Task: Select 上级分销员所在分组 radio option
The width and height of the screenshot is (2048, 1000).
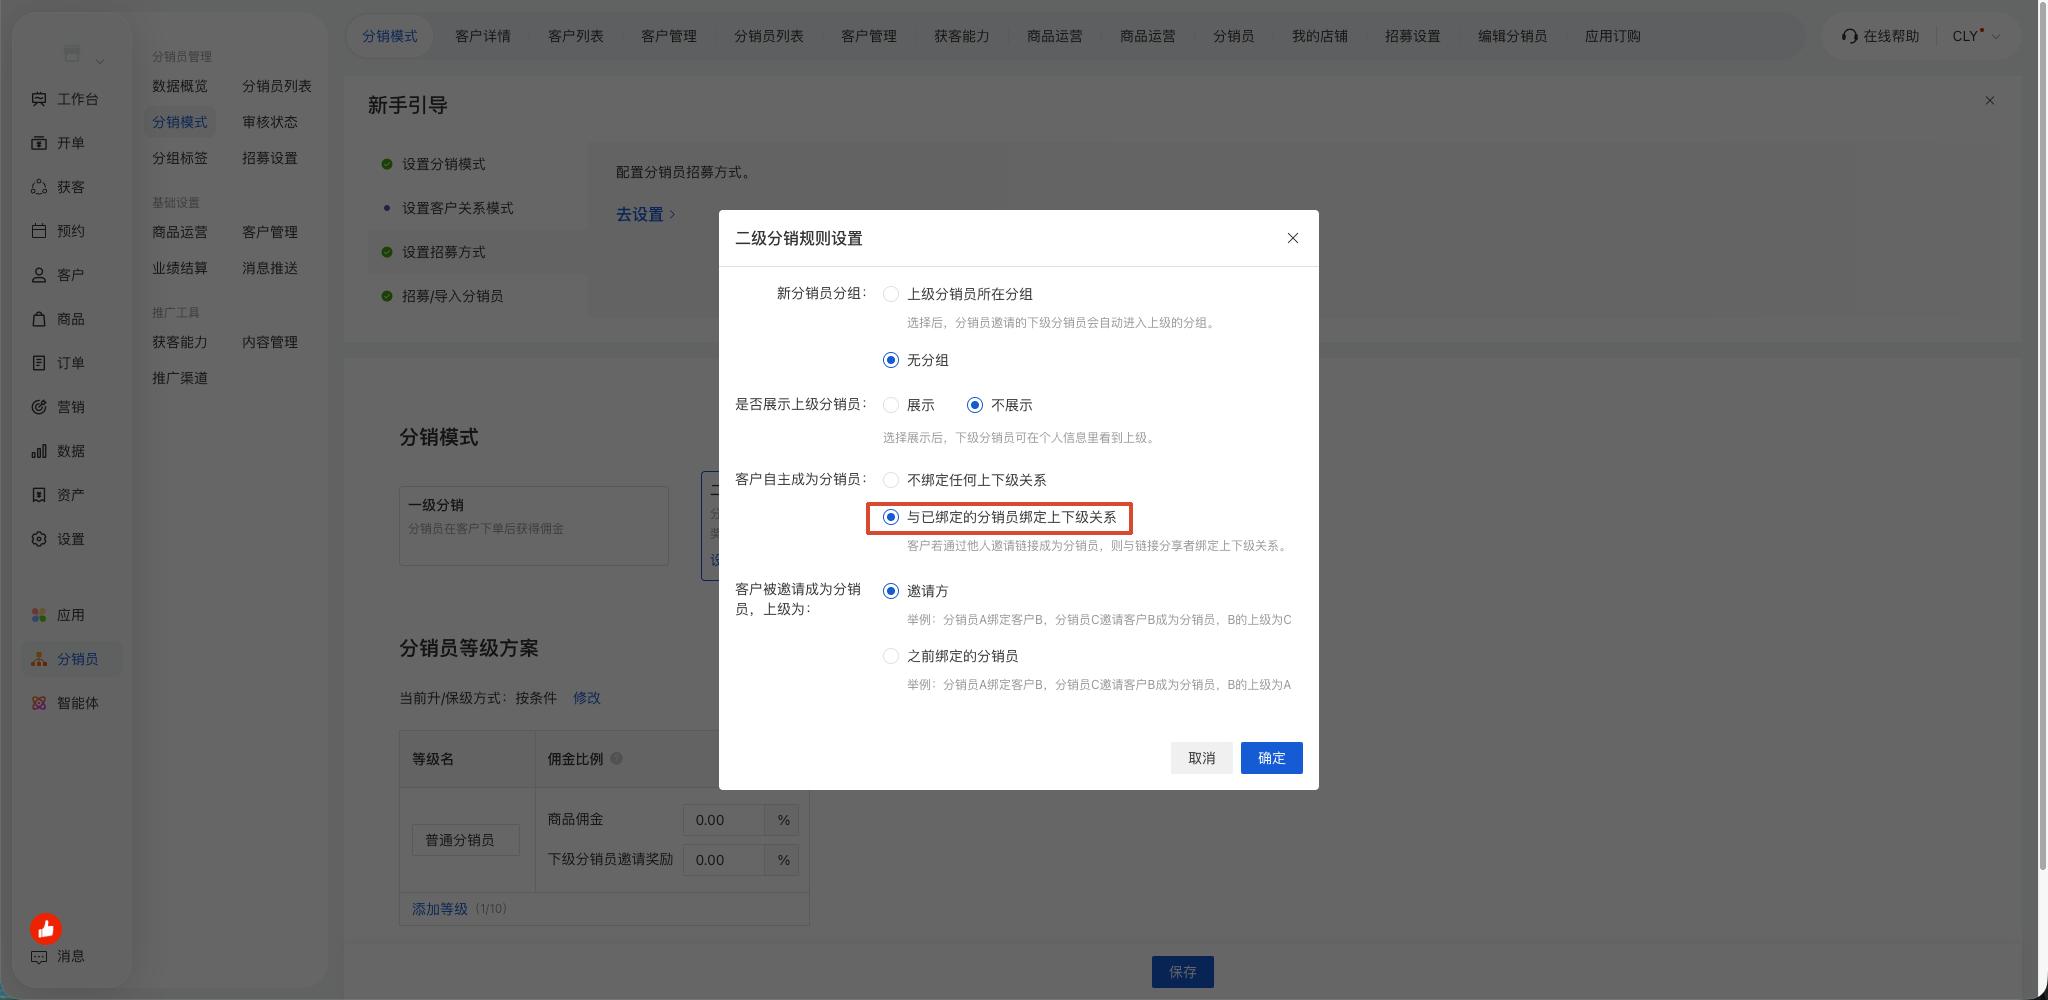Action: [x=891, y=294]
